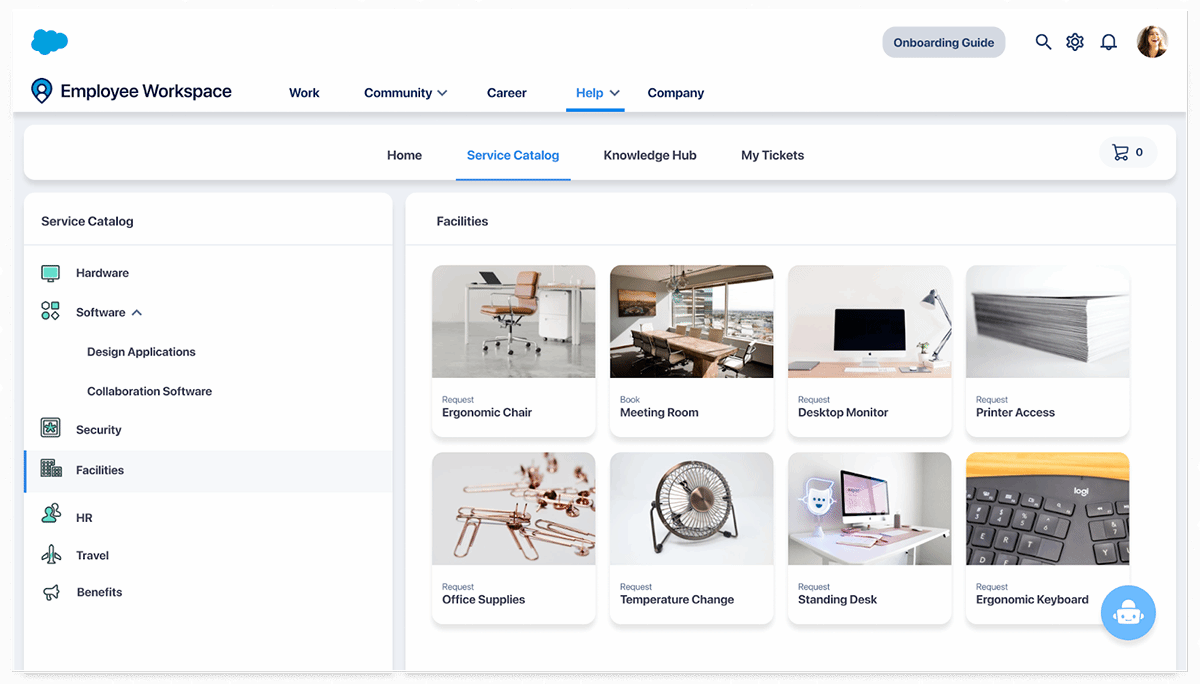
Task: Check notifications via the bell icon
Action: [x=1108, y=42]
